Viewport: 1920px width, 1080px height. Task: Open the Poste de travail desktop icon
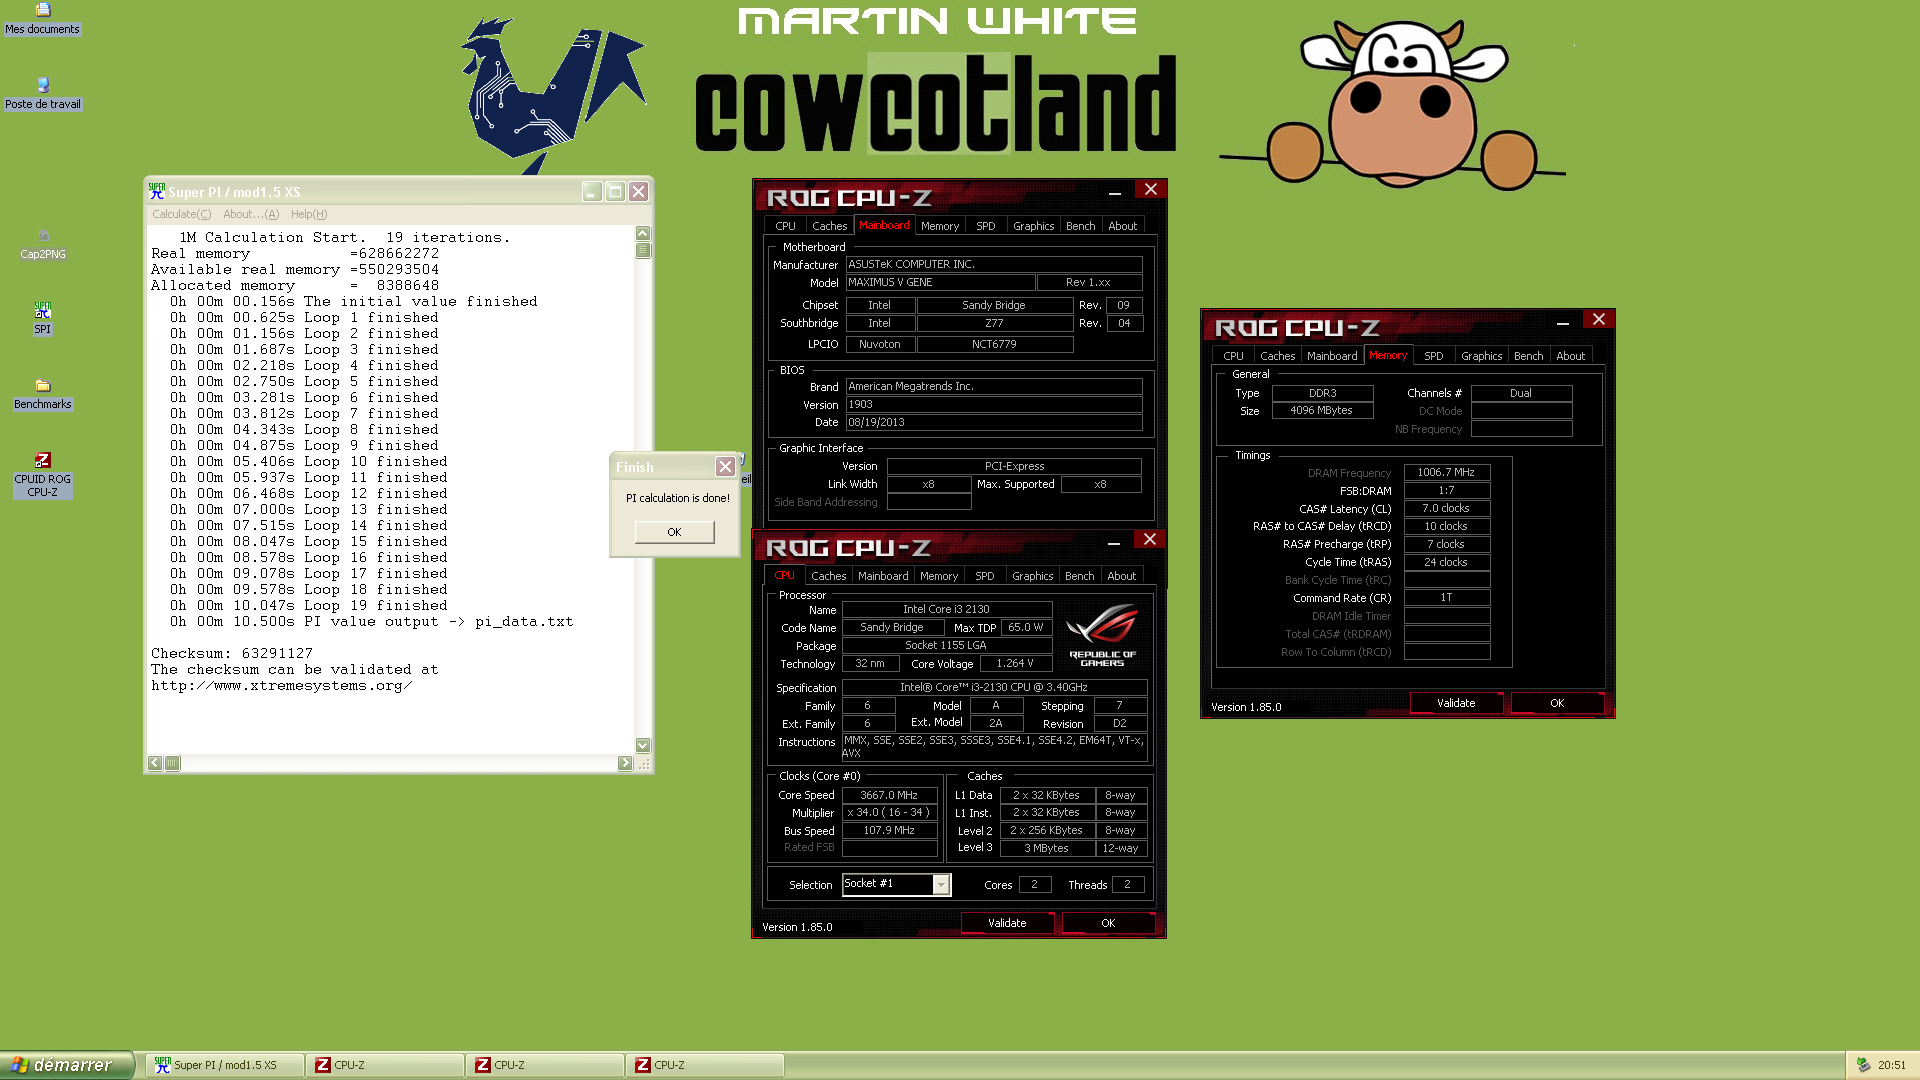click(42, 94)
